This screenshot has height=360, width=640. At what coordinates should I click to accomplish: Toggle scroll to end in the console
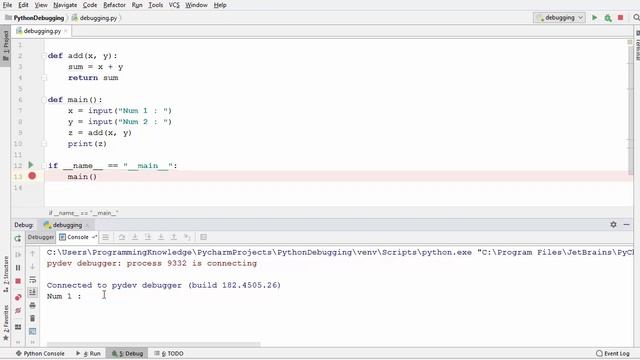33,292
